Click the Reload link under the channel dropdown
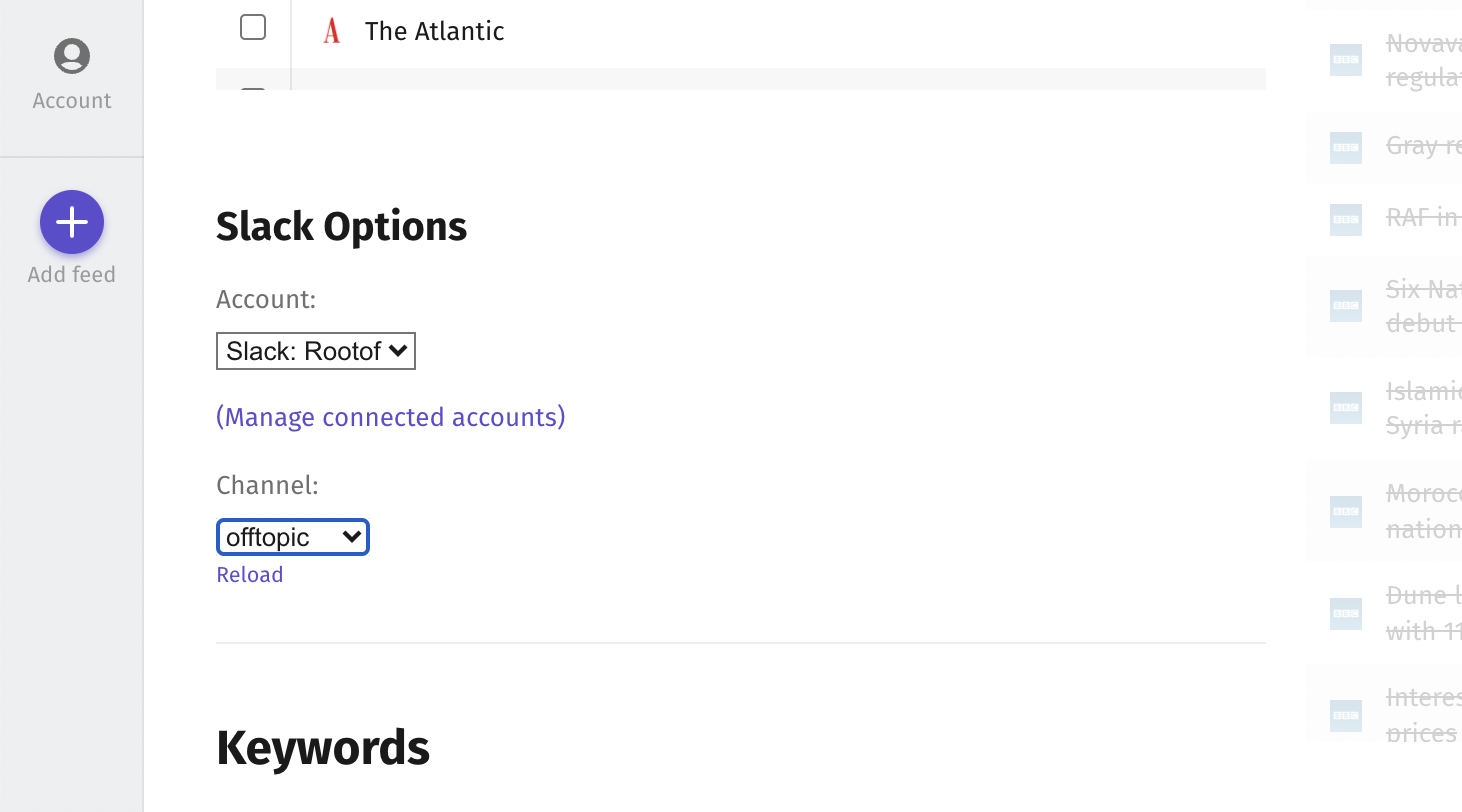1462x812 pixels. pos(249,574)
